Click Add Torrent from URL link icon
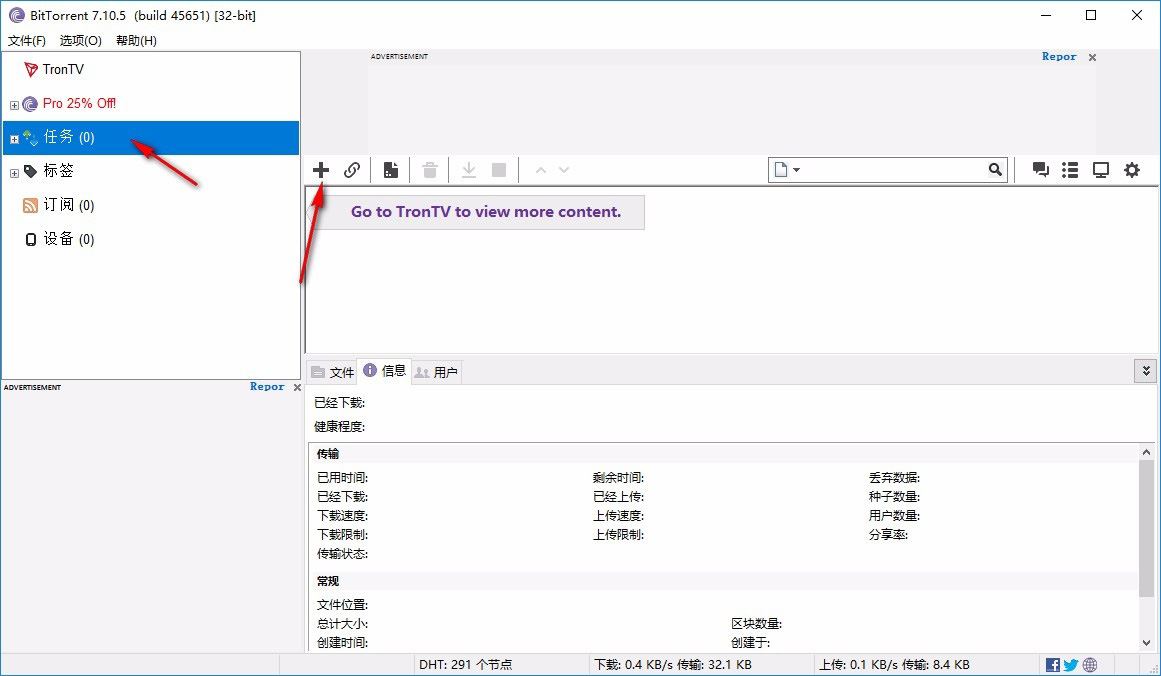 [x=352, y=170]
